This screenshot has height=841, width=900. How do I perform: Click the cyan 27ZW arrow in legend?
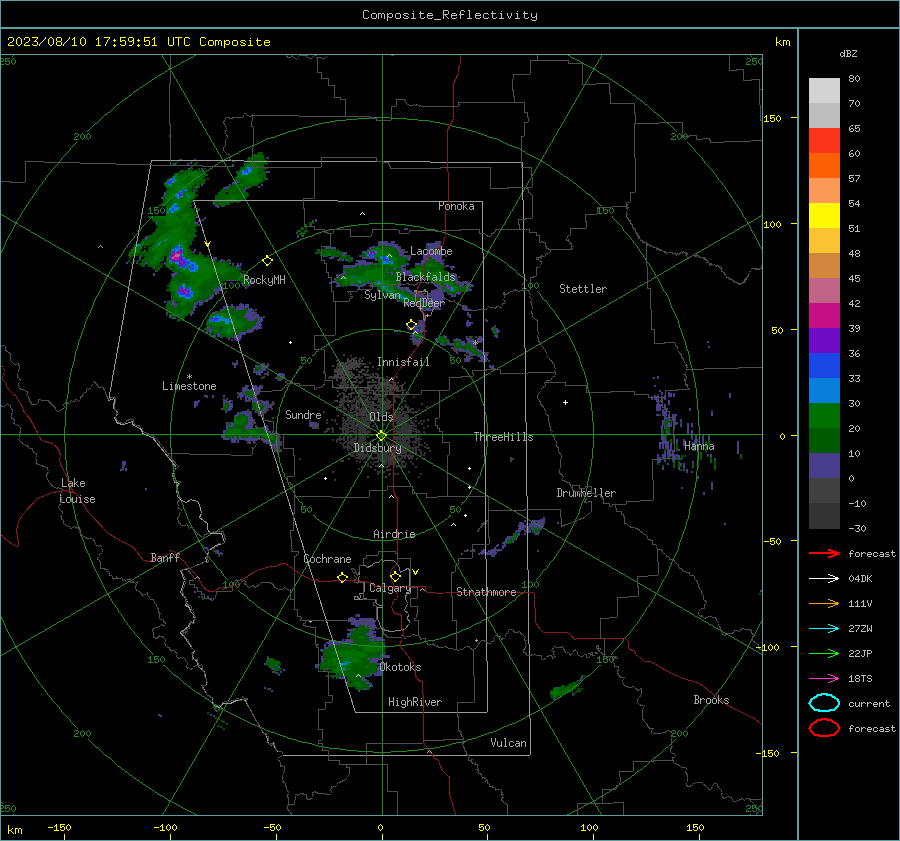point(824,629)
